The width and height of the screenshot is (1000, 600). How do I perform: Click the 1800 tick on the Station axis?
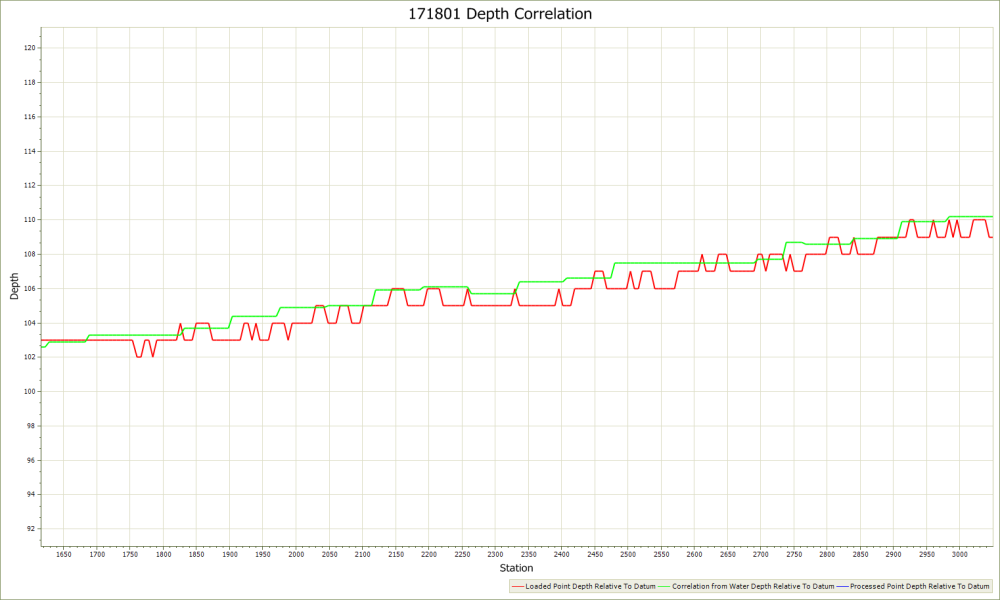coord(163,554)
